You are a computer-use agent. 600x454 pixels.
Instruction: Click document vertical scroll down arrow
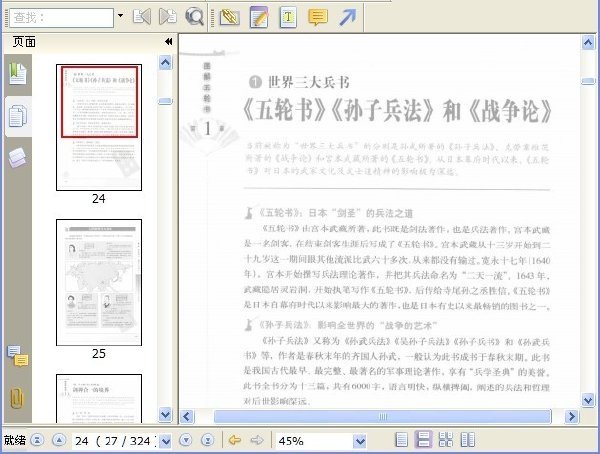click(588, 400)
